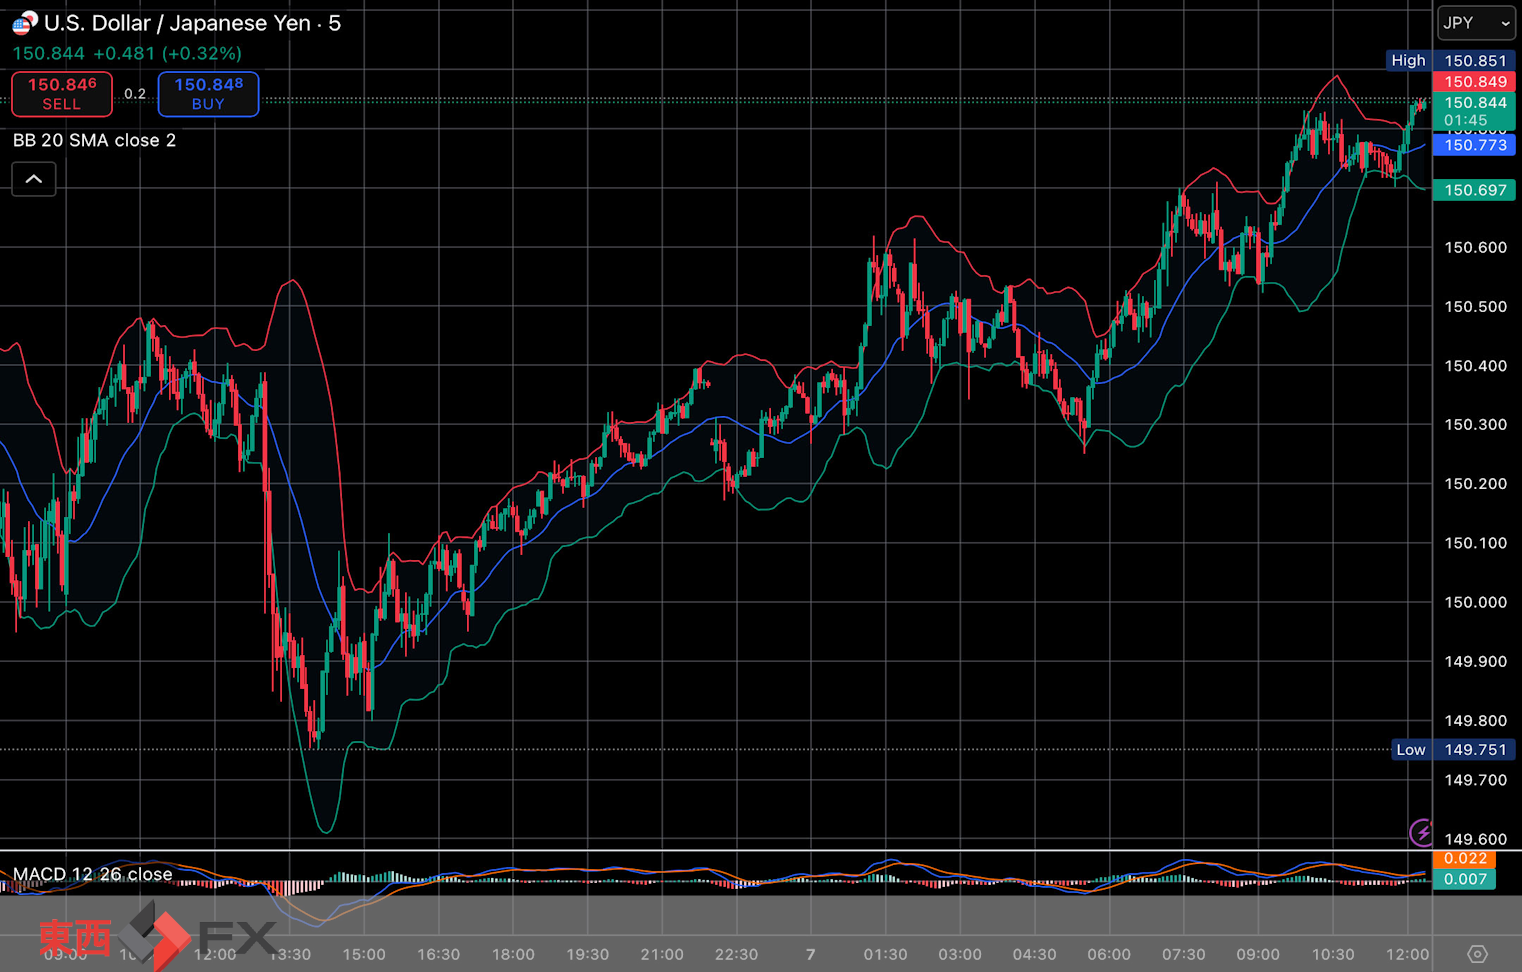The height and width of the screenshot is (972, 1522).
Task: Select the BB 20 SMA close 2 indicator
Action: pos(94,140)
